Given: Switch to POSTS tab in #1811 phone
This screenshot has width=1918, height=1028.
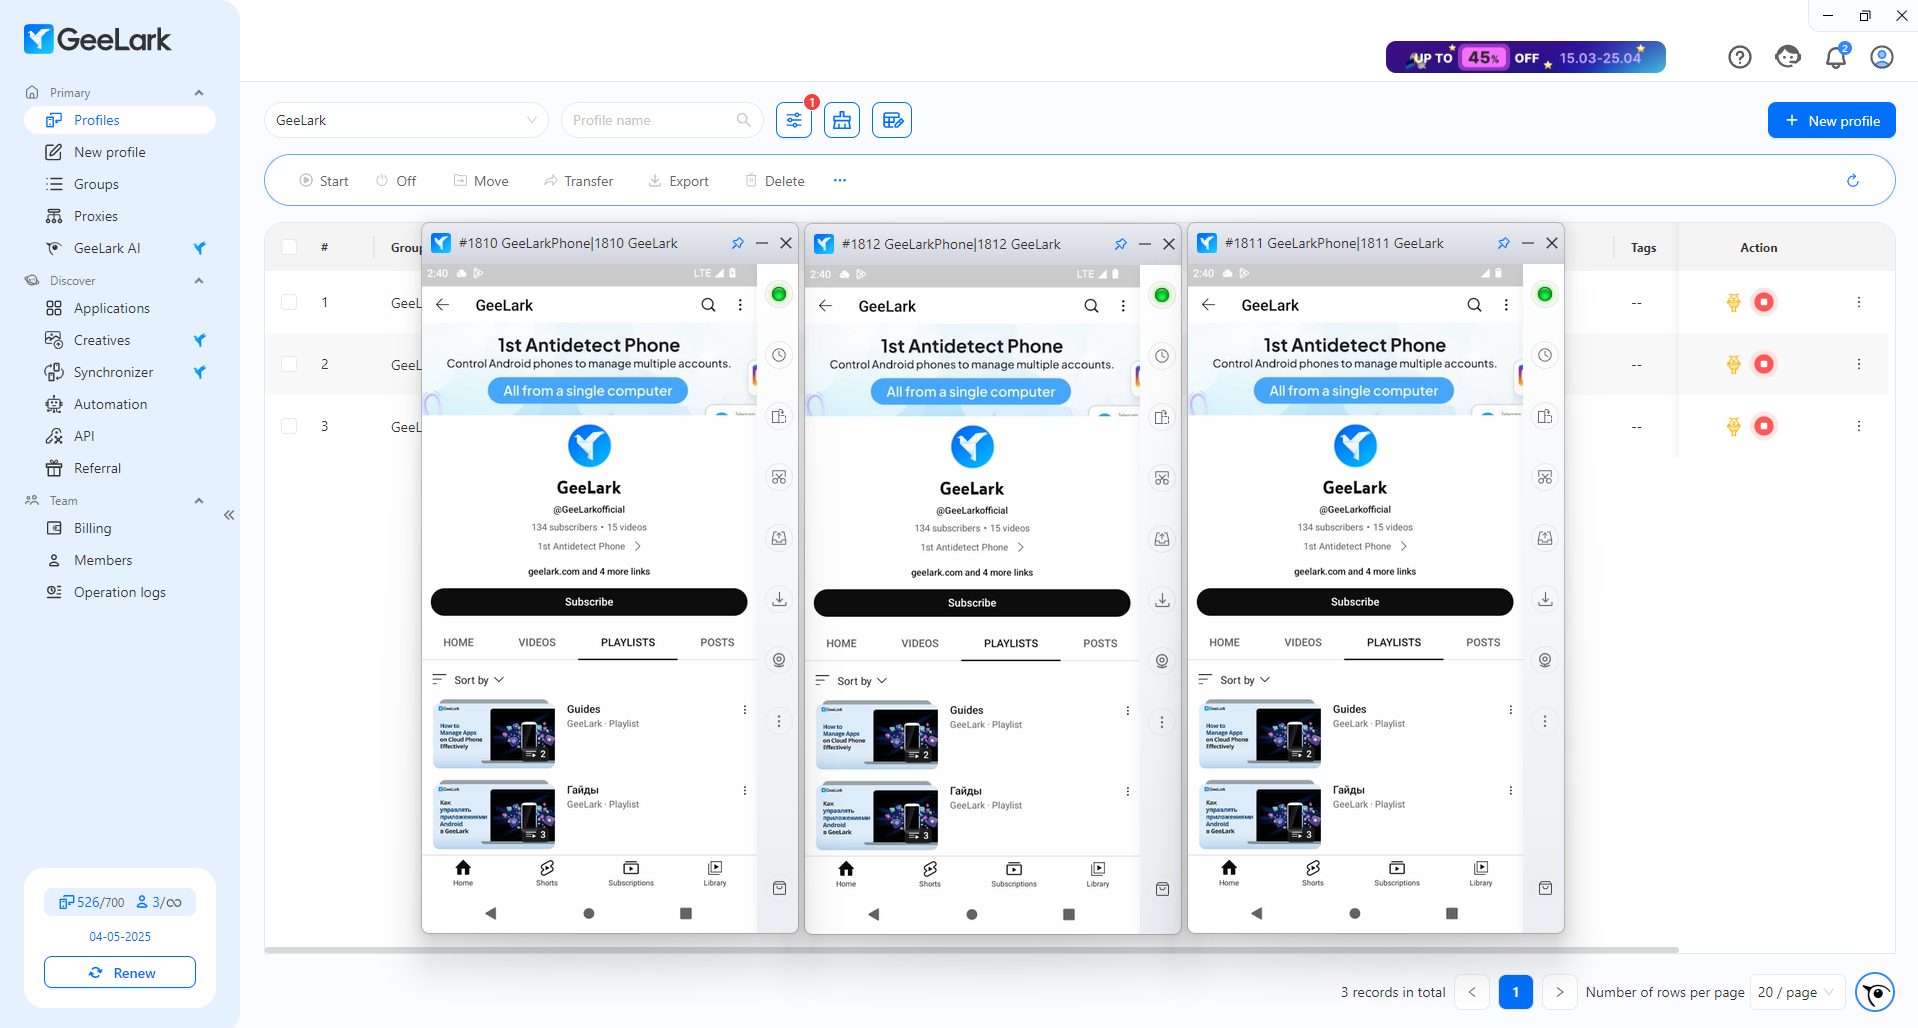Looking at the screenshot, I should pos(1483,642).
